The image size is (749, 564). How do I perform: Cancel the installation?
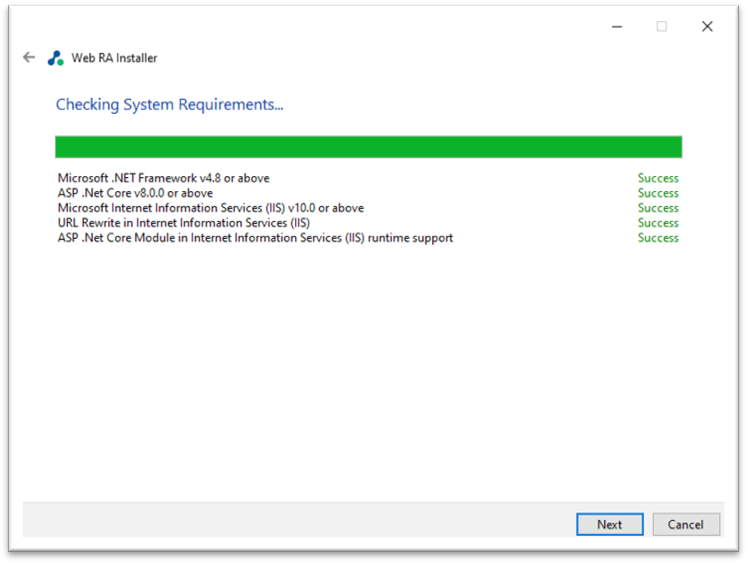pos(686,524)
